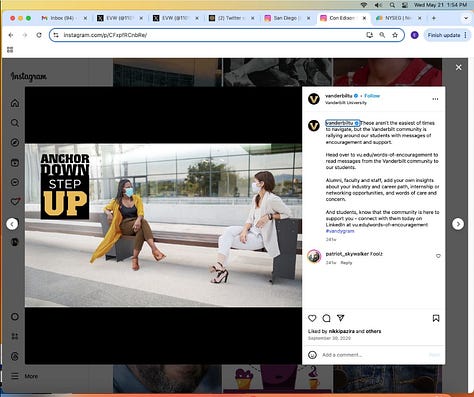The image size is (474, 397).
Task: Go back with browser back arrow
Action: pyautogui.click(x=11, y=35)
